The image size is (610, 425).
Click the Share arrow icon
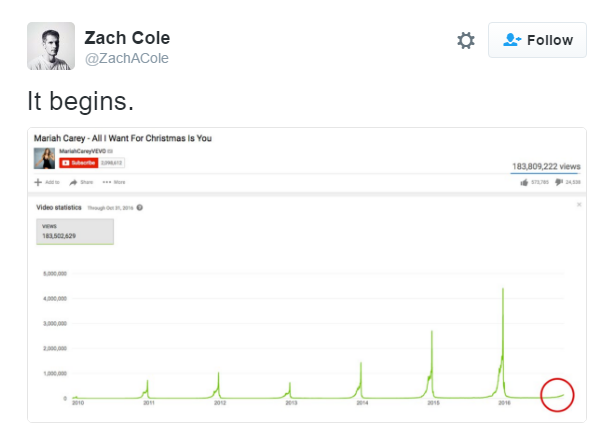tap(73, 182)
